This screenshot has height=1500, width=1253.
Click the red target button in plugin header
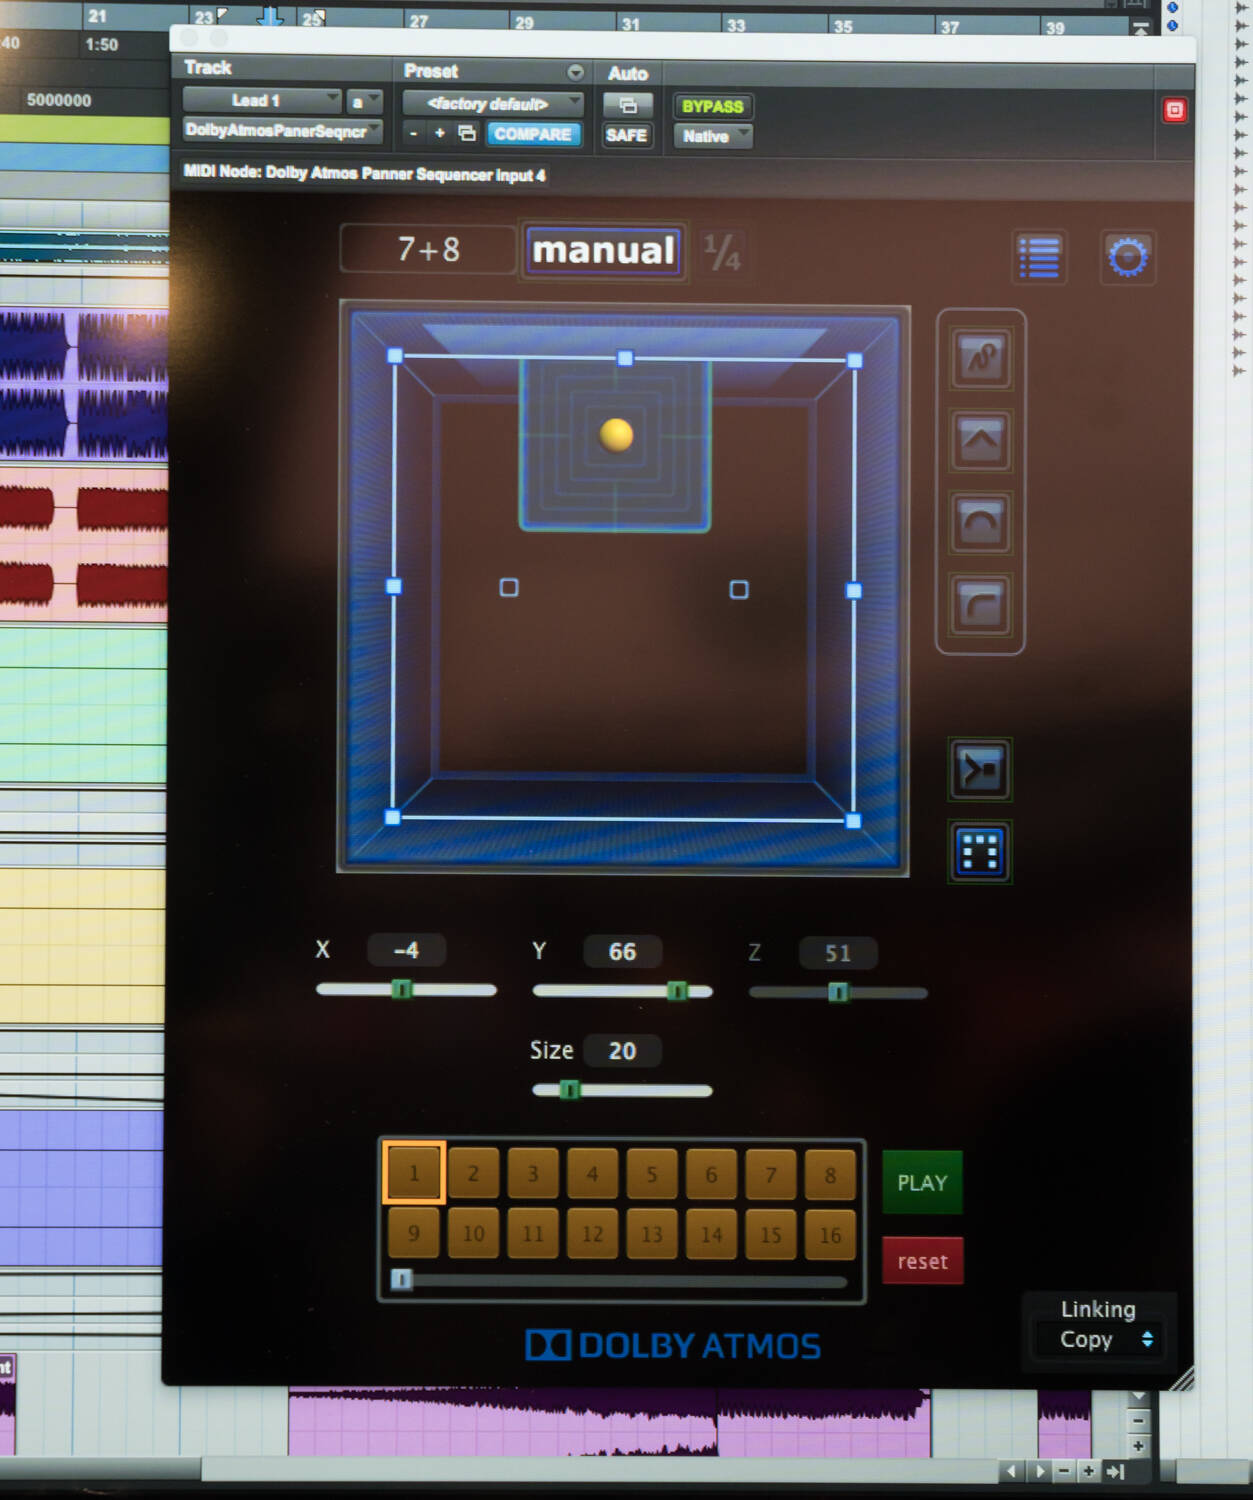pos(1175,110)
